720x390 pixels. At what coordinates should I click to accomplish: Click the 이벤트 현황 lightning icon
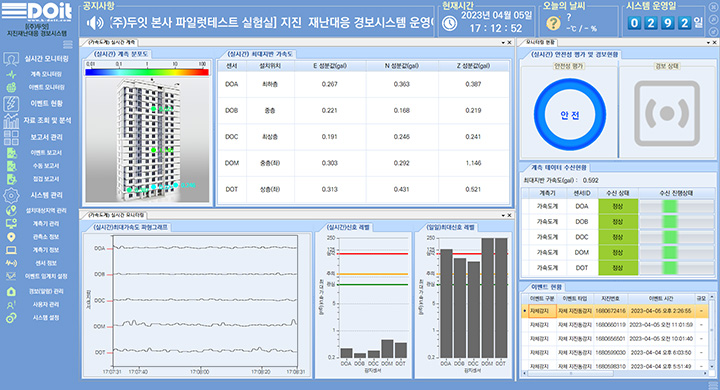click(11, 103)
